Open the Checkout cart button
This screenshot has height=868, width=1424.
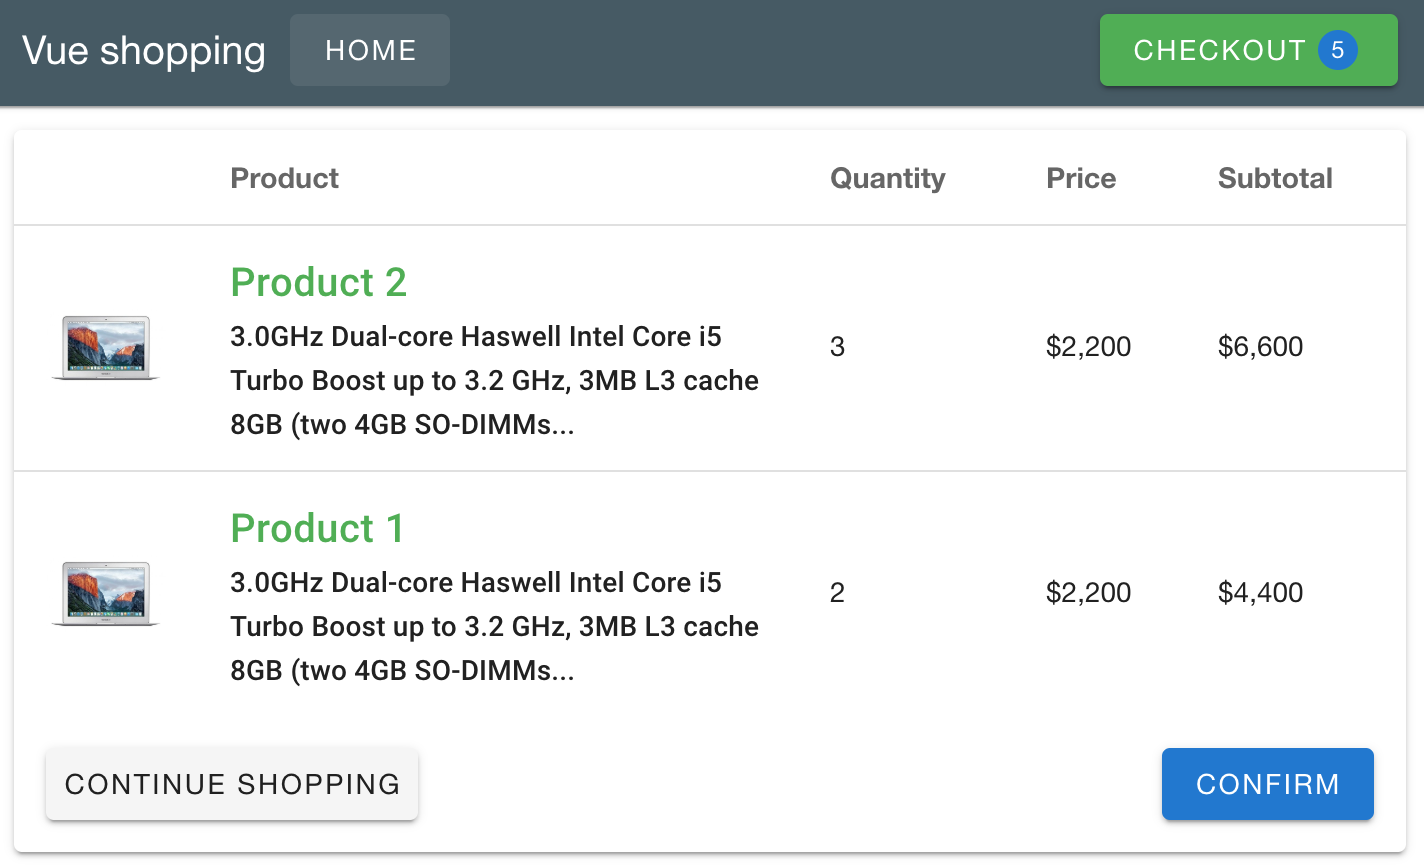1219,50
